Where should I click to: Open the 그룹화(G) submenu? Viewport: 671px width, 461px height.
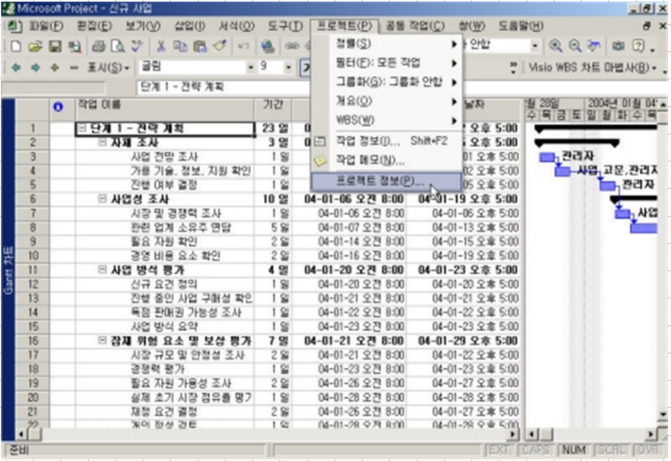[x=387, y=82]
